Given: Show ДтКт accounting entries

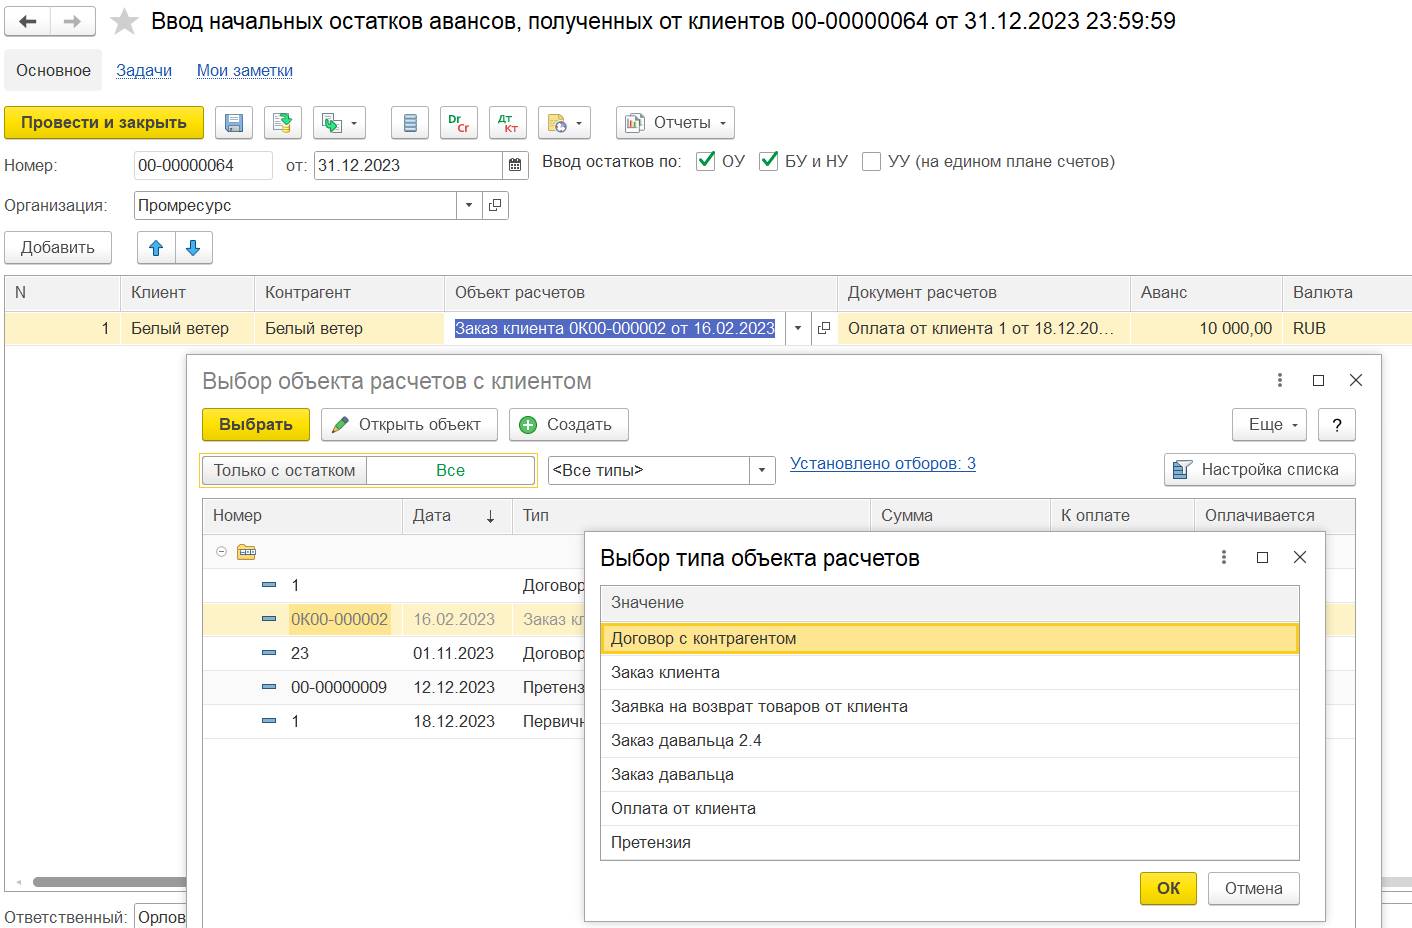Looking at the screenshot, I should pyautogui.click(x=508, y=123).
